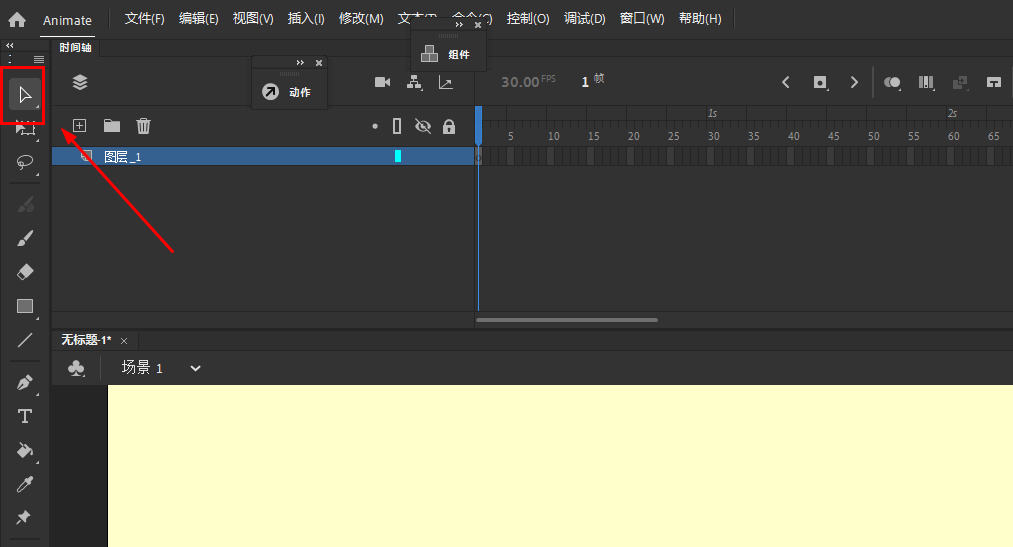Create a new layer folder
This screenshot has height=547, width=1013.
[112, 125]
